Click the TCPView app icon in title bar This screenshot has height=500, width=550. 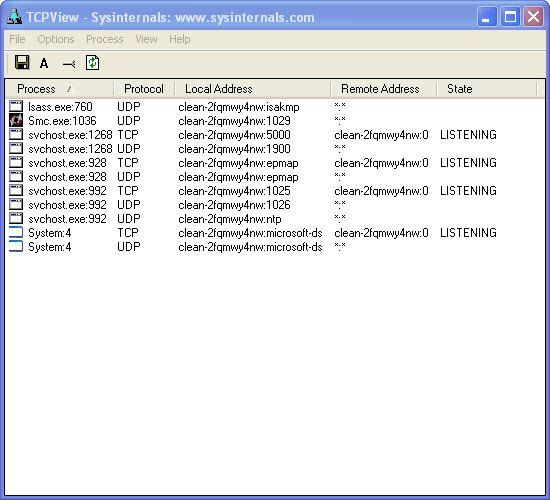pyautogui.click(x=14, y=16)
